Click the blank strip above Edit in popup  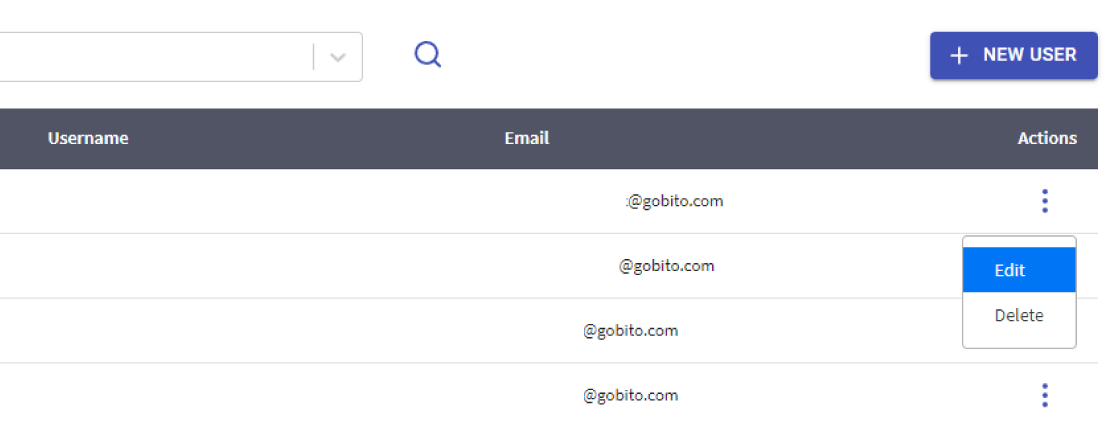click(1019, 242)
